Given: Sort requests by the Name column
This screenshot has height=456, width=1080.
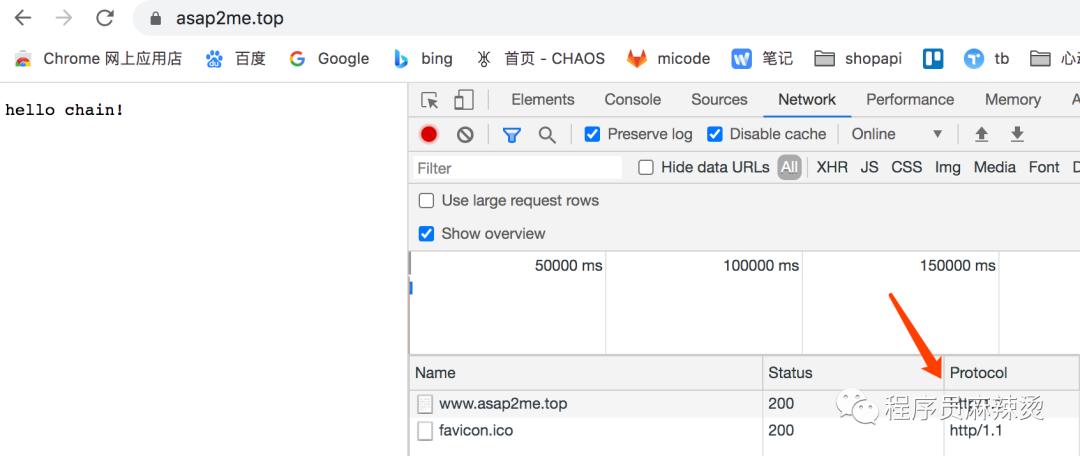Looking at the screenshot, I should (586, 373).
